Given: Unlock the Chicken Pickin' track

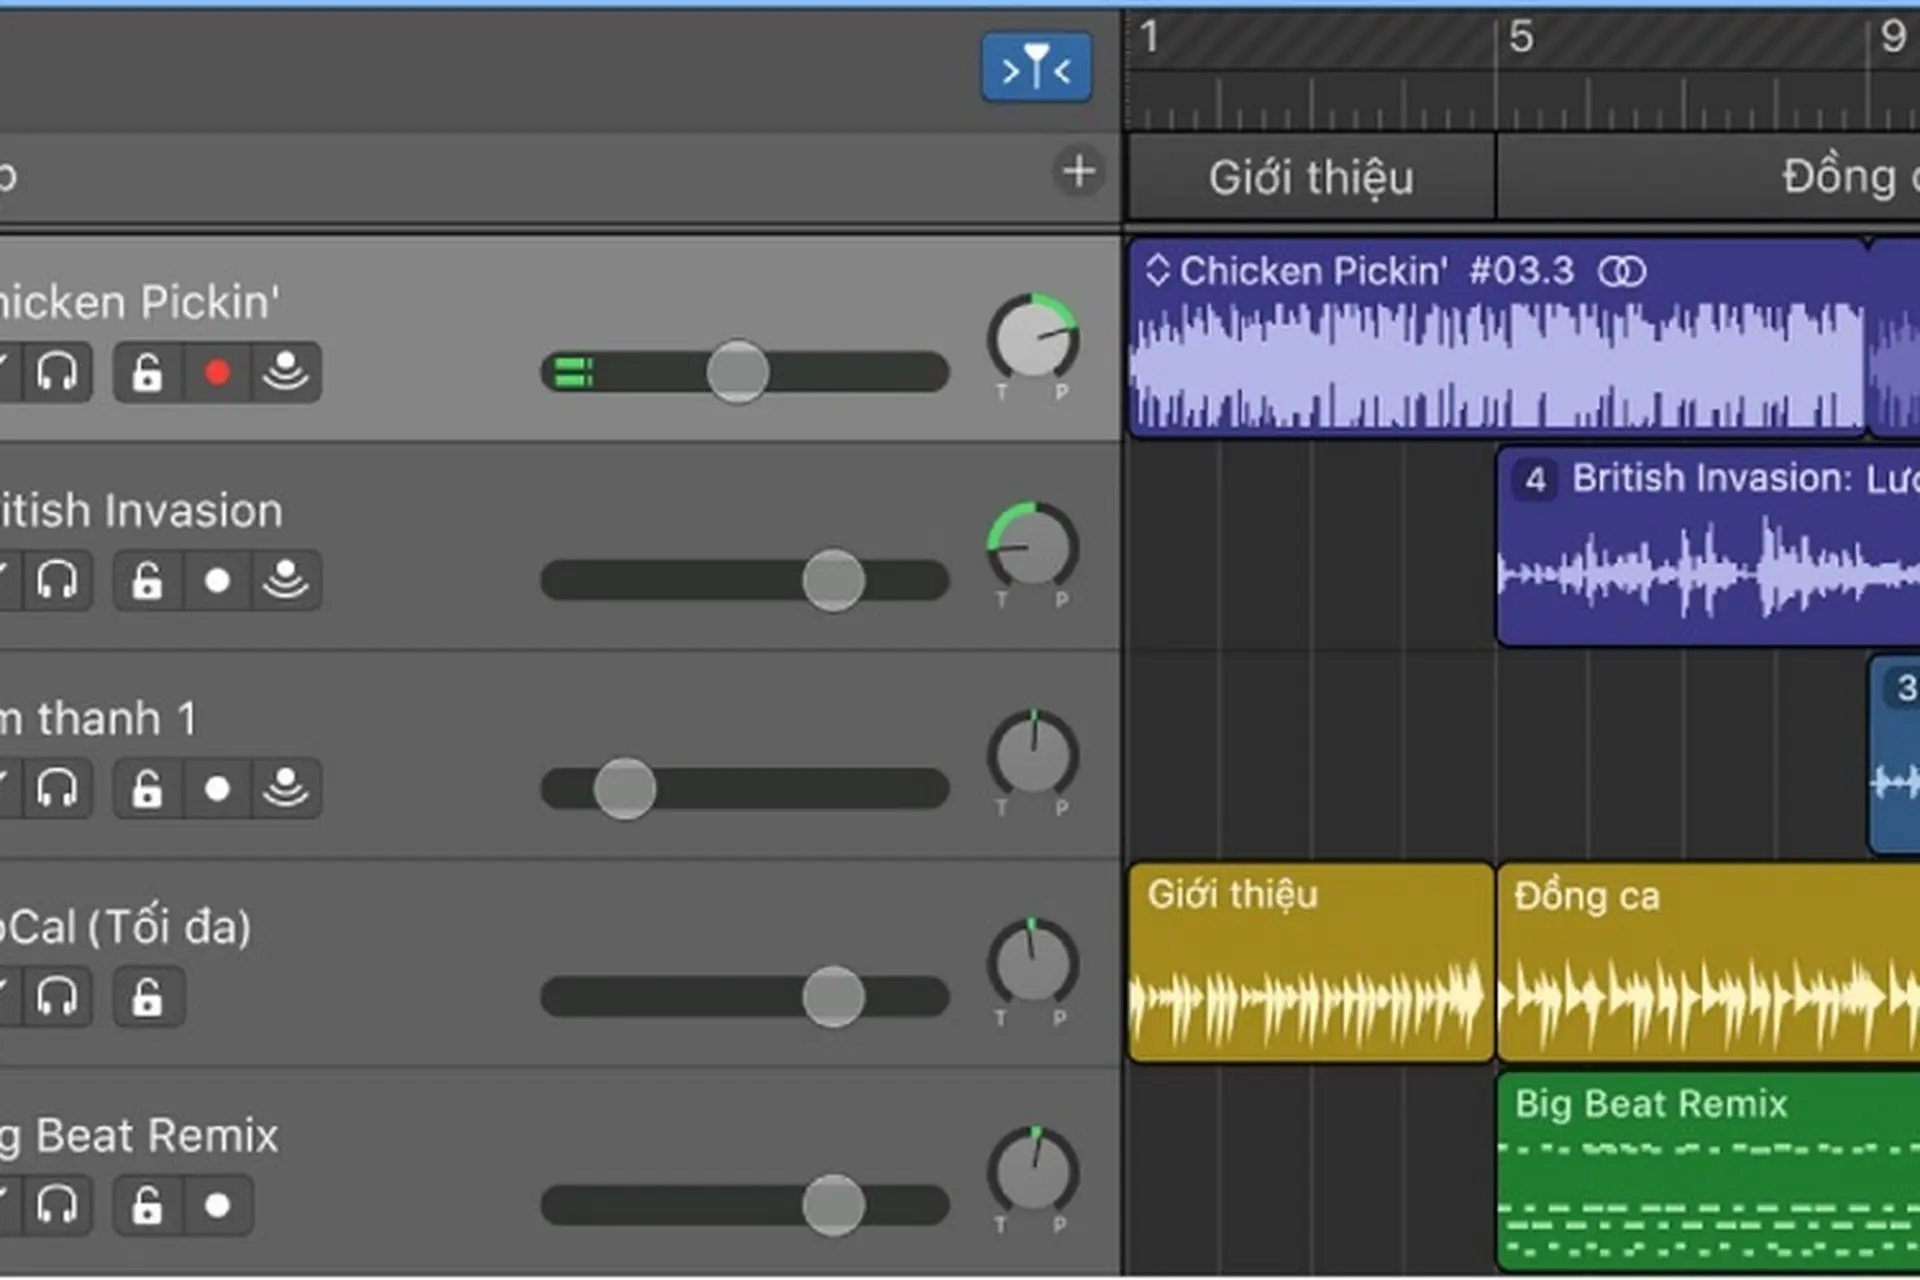Looking at the screenshot, I should click(x=147, y=372).
